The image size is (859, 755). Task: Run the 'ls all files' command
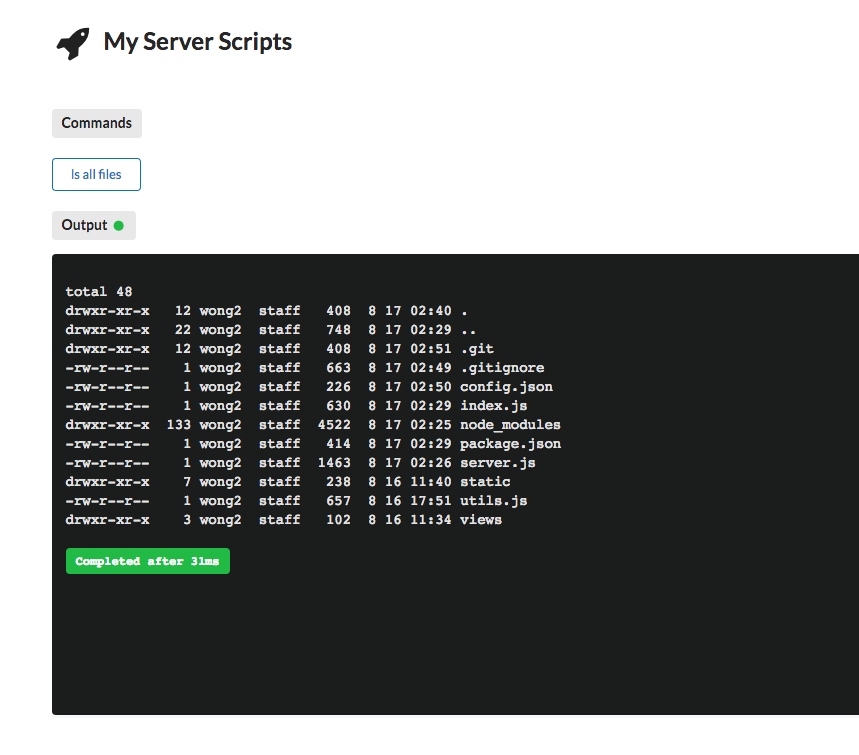point(96,174)
